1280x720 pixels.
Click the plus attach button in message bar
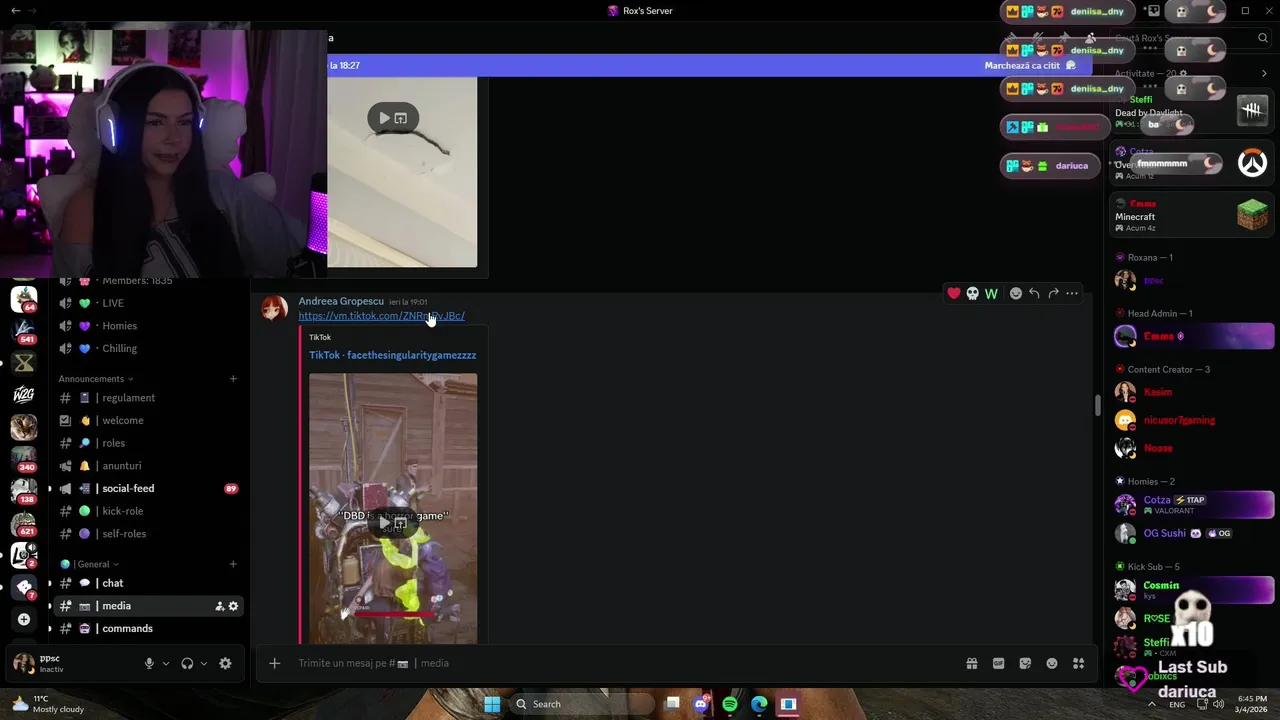point(274,663)
